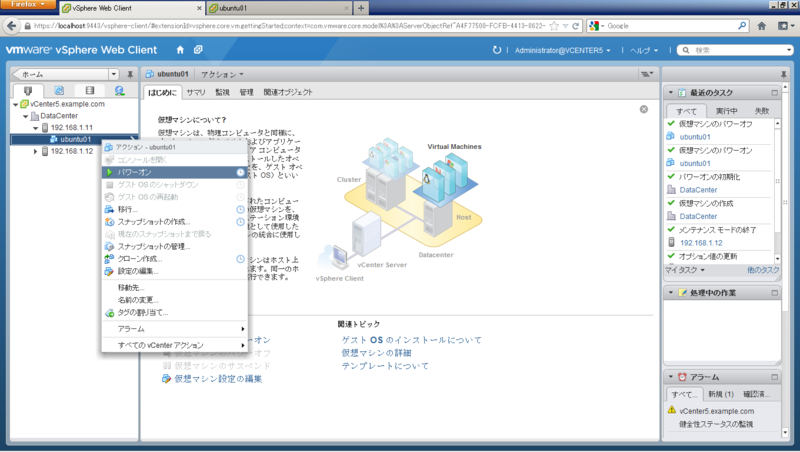Click the vSphere home icon in header
Screen dimensions: 800x452
[x=180, y=49]
